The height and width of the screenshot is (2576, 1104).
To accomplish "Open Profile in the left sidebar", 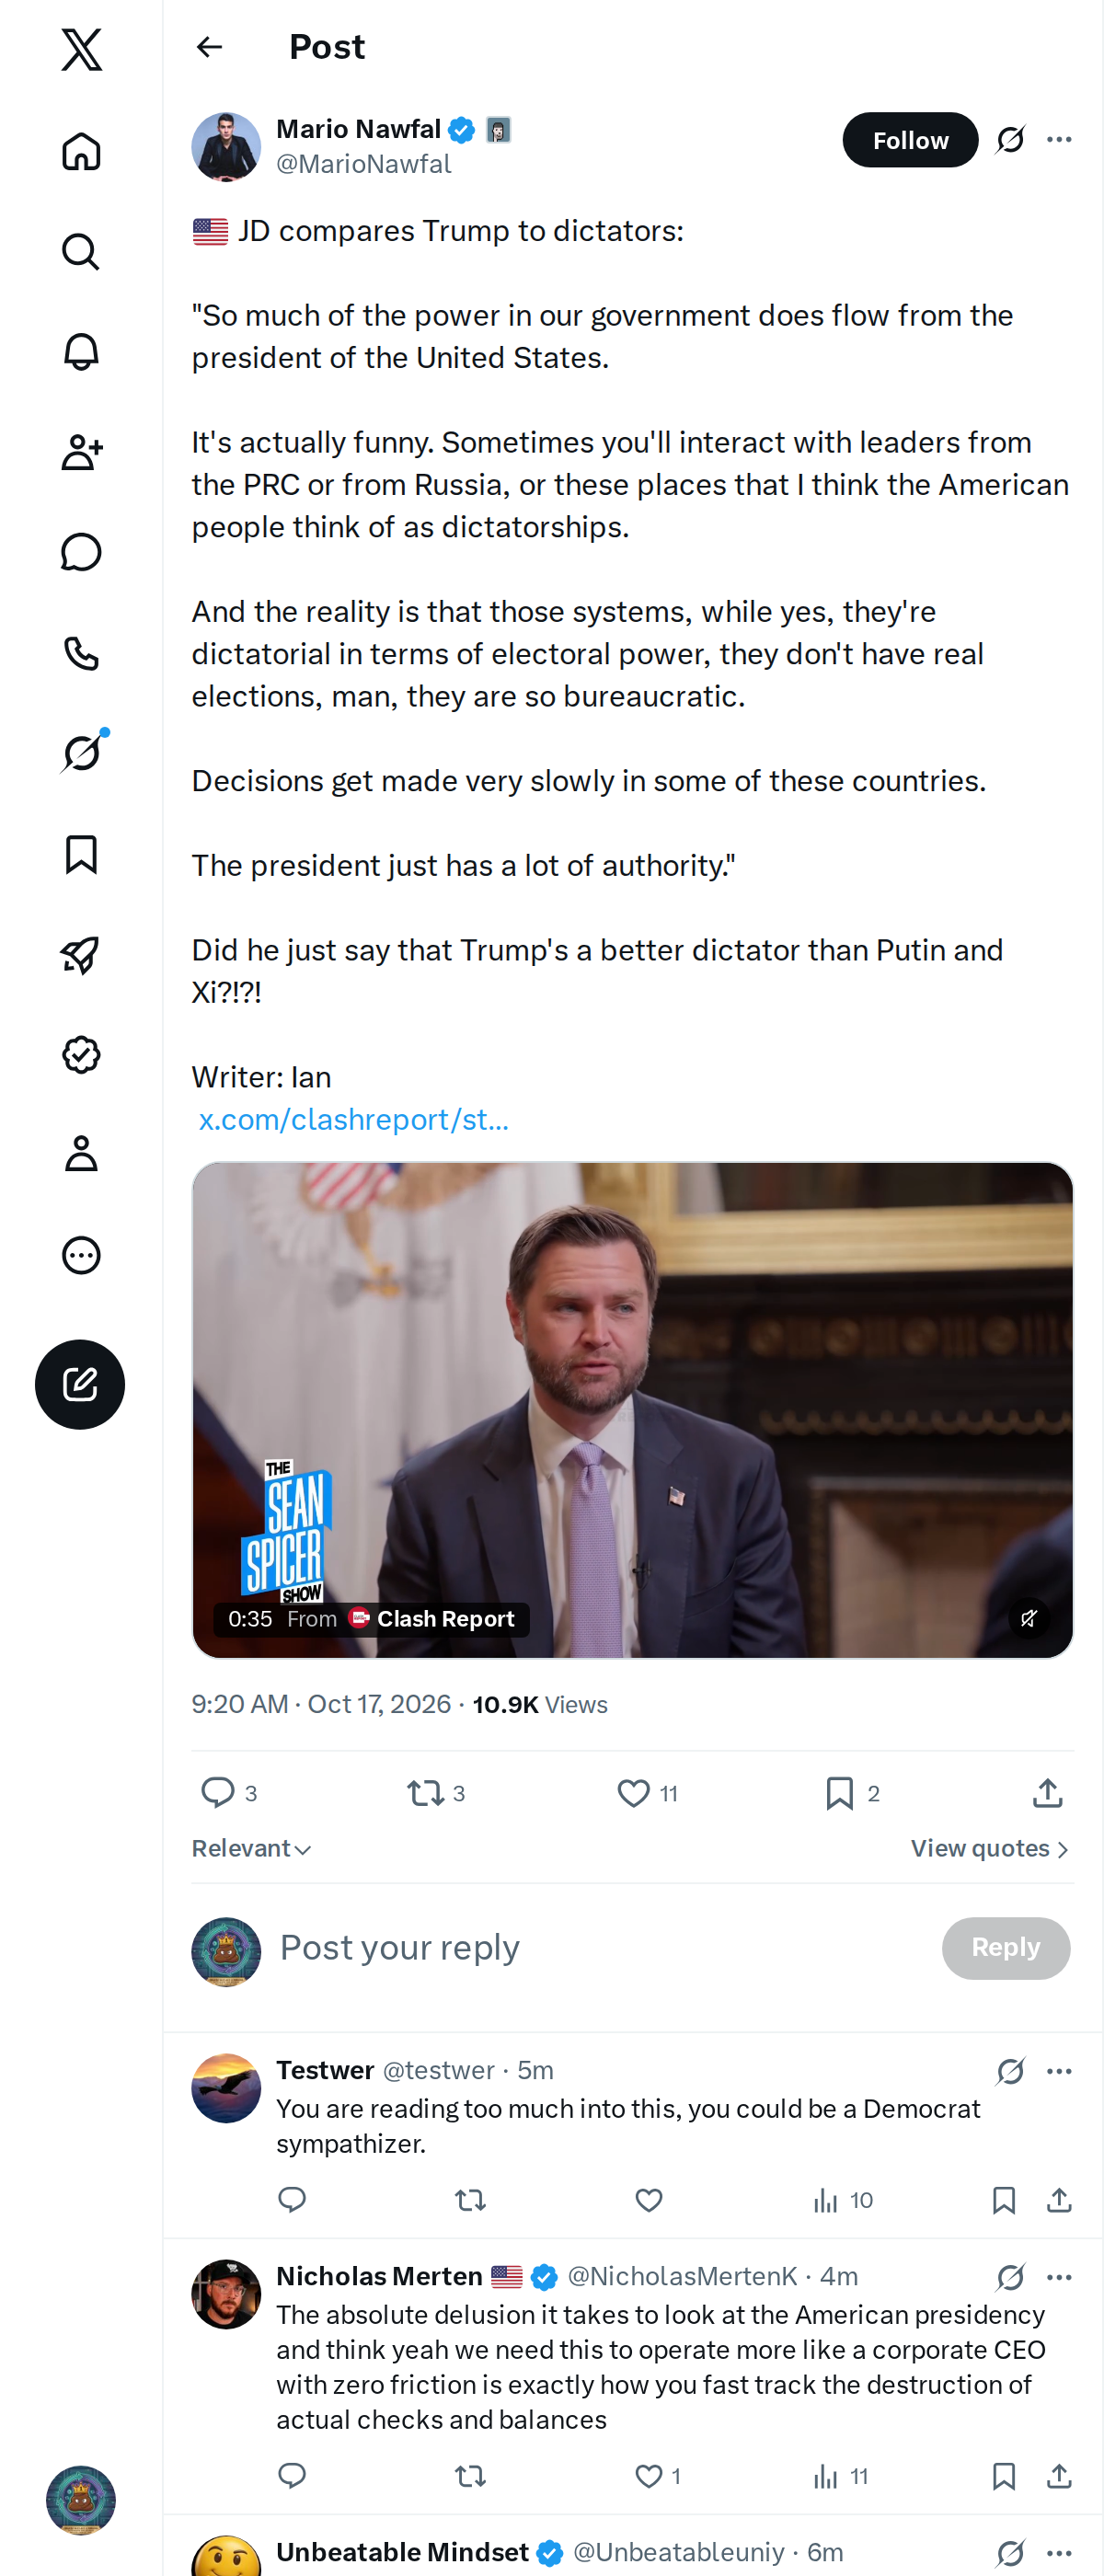I will (81, 1154).
